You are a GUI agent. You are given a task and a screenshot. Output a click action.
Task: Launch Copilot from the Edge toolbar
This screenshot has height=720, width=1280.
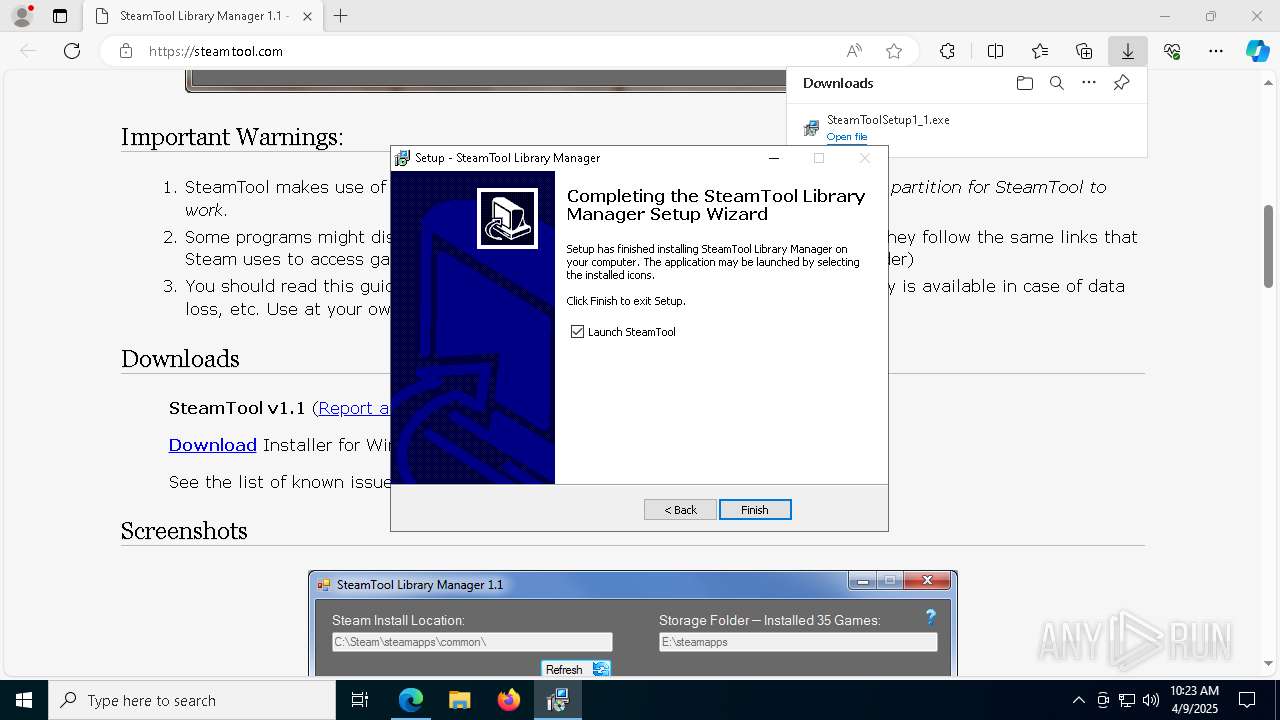point(1257,51)
